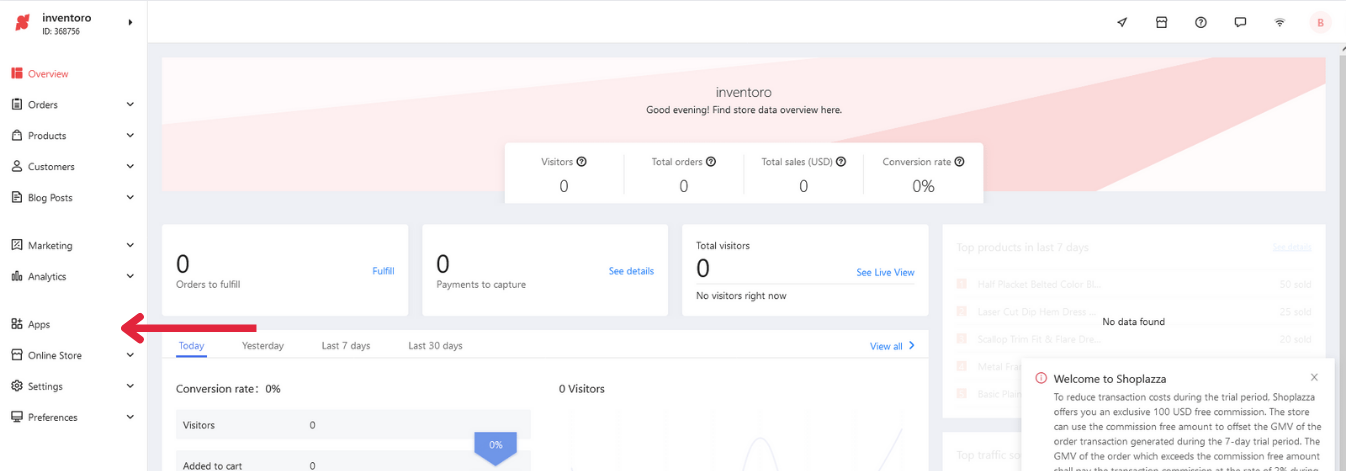
Task: Click the Fulfill link
Action: click(383, 271)
